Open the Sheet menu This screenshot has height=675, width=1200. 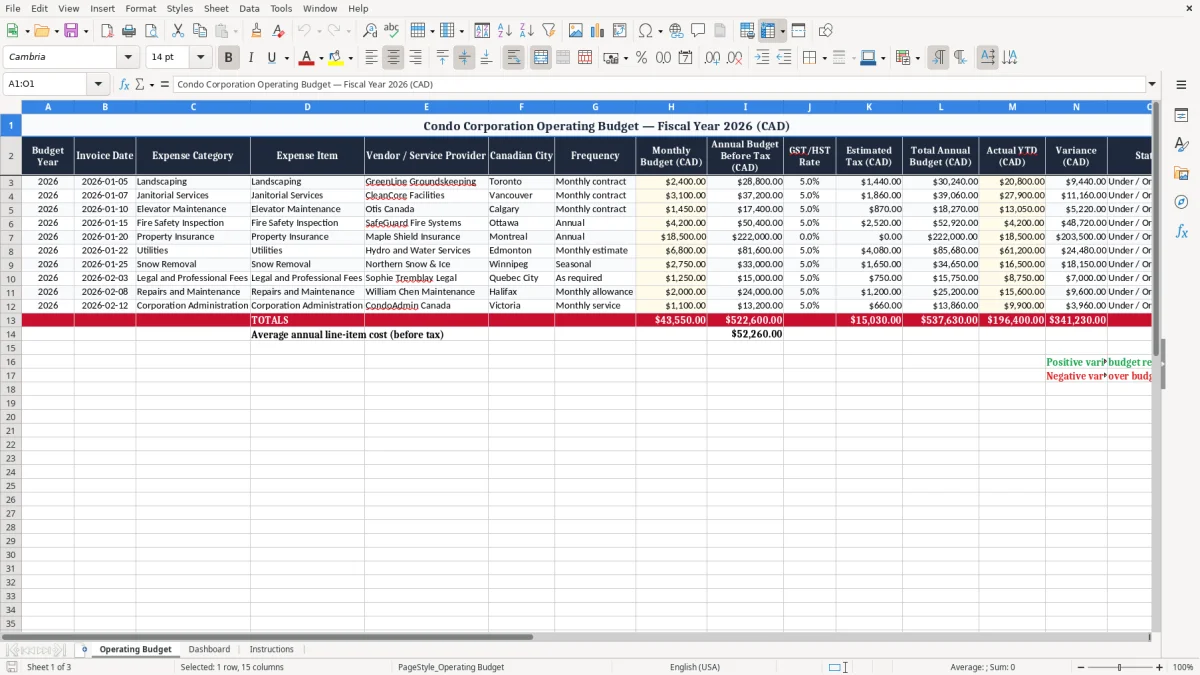pos(216,8)
